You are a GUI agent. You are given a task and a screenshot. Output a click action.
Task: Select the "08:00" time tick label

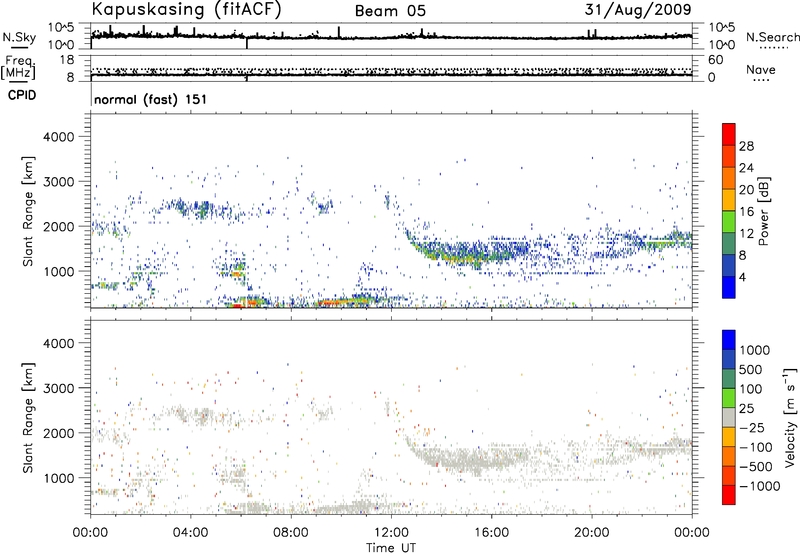290,533
